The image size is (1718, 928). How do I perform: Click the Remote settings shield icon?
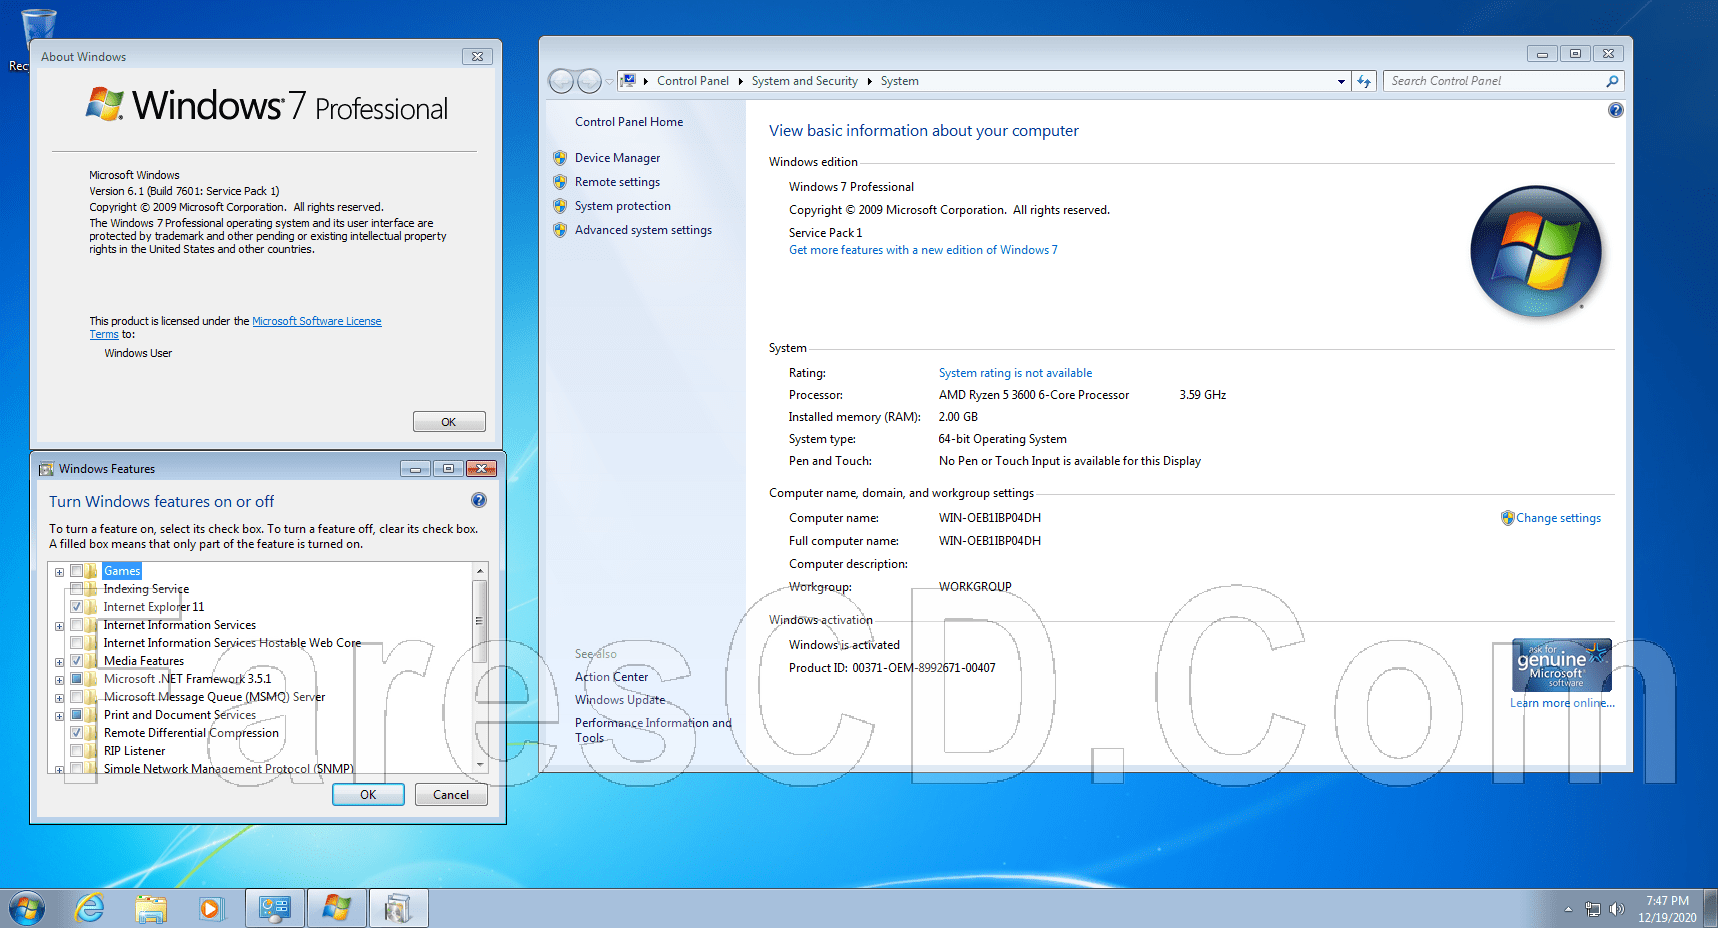(560, 182)
